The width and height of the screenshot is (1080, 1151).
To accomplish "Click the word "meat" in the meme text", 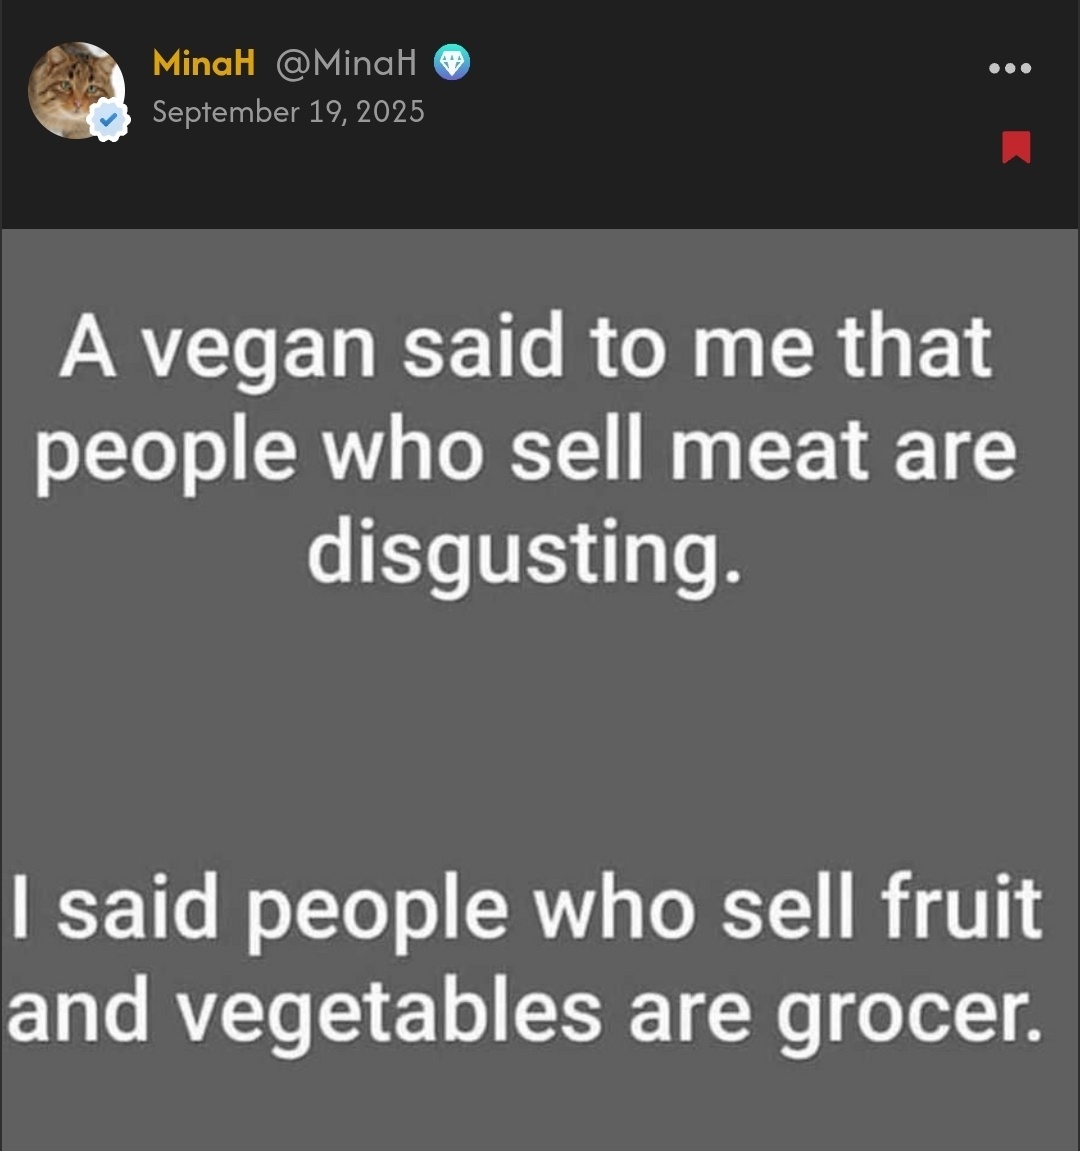I will tap(769, 450).
